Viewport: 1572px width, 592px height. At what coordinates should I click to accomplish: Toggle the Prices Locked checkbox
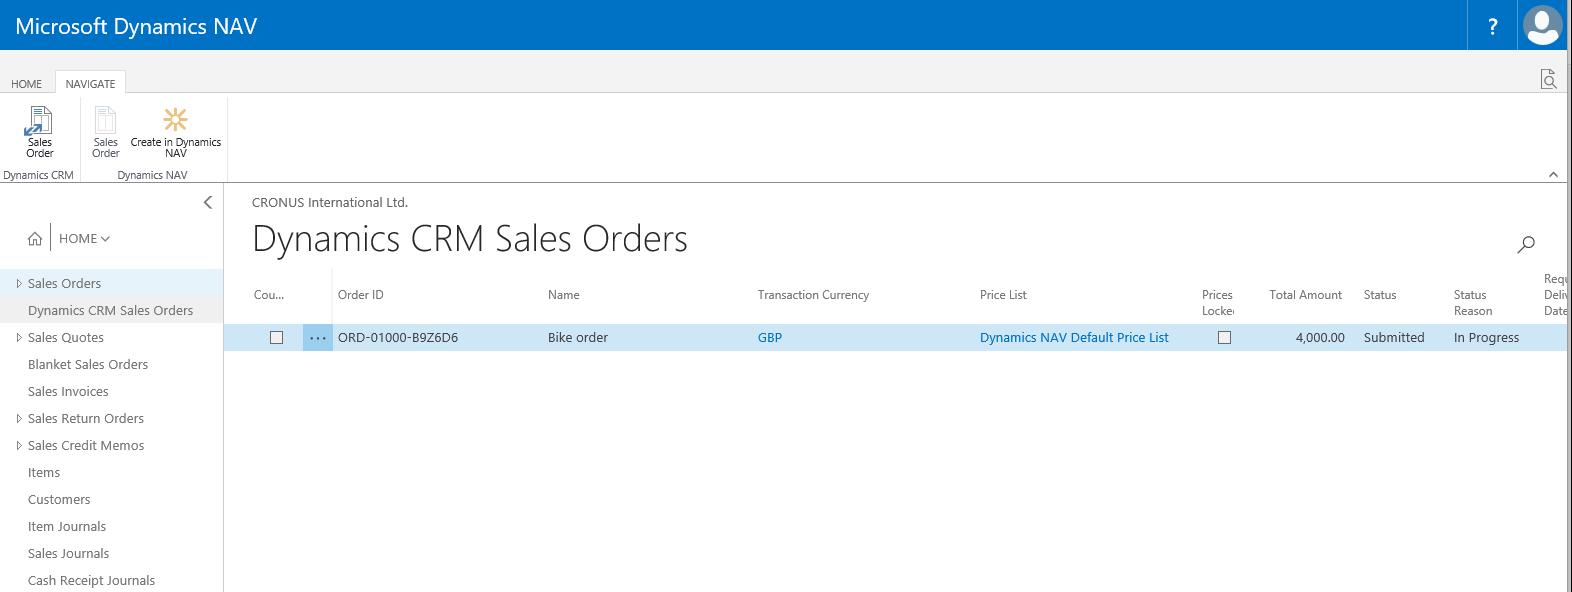point(1224,338)
